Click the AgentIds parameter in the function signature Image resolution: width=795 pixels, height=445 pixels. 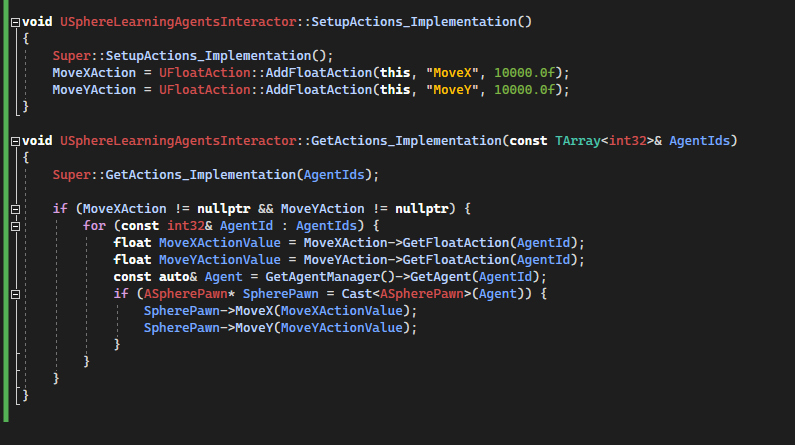[700, 141]
